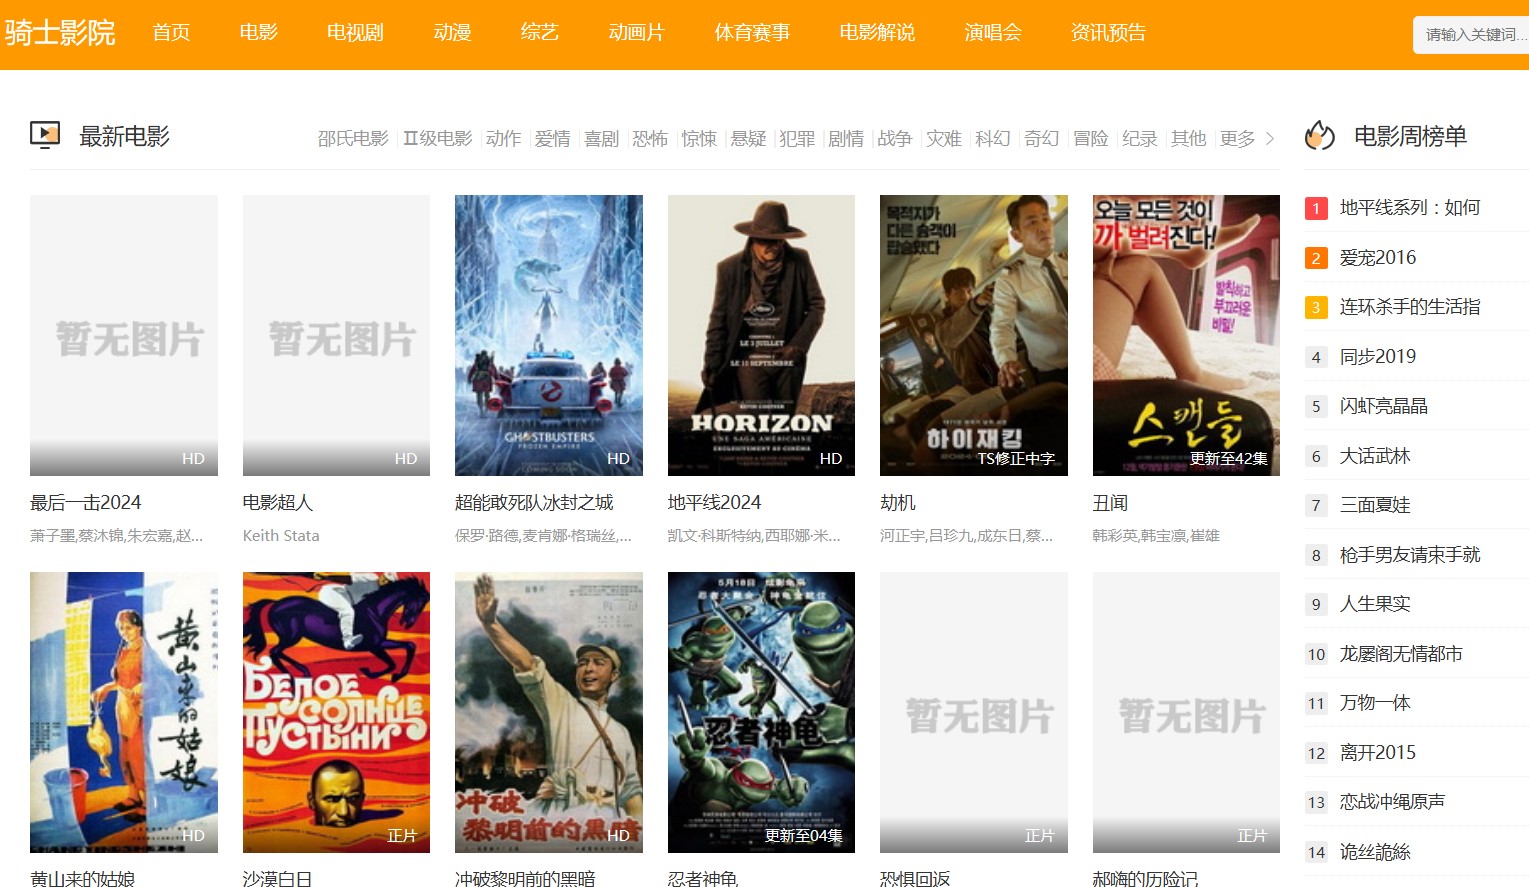
Task: Filter movies by 纪录 genre
Action: 1140,138
